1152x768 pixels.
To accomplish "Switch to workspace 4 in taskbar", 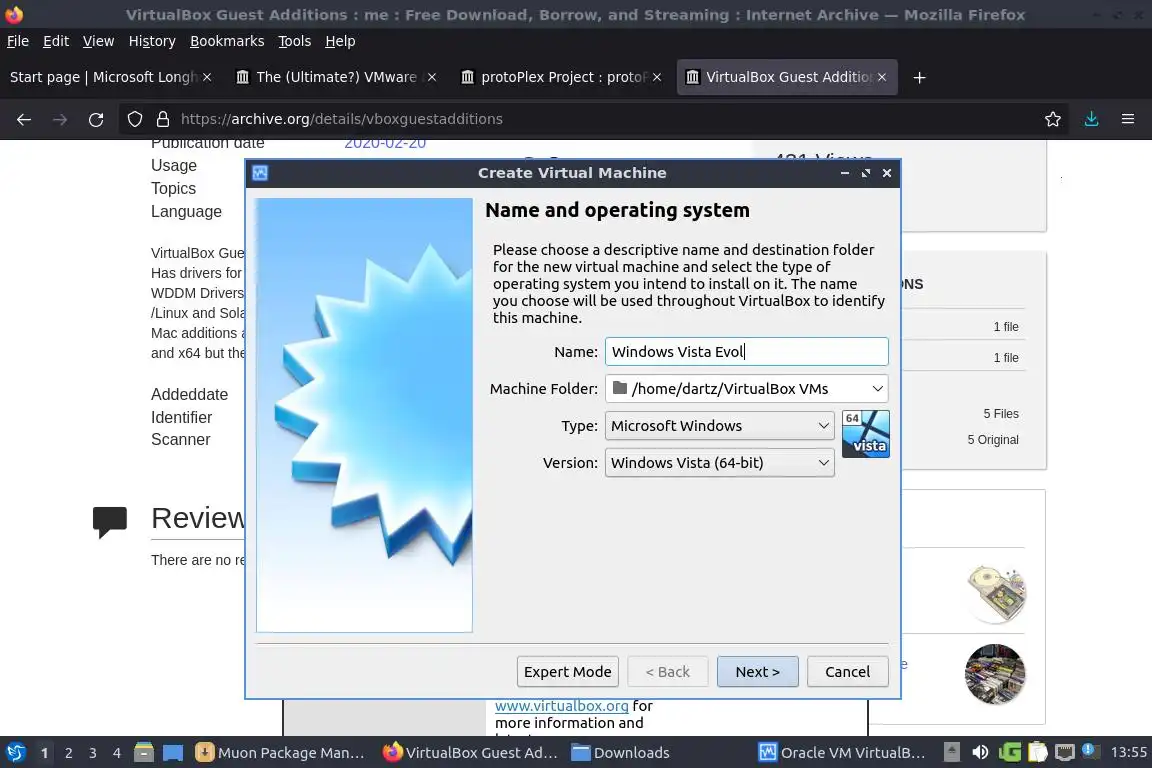I will (117, 753).
